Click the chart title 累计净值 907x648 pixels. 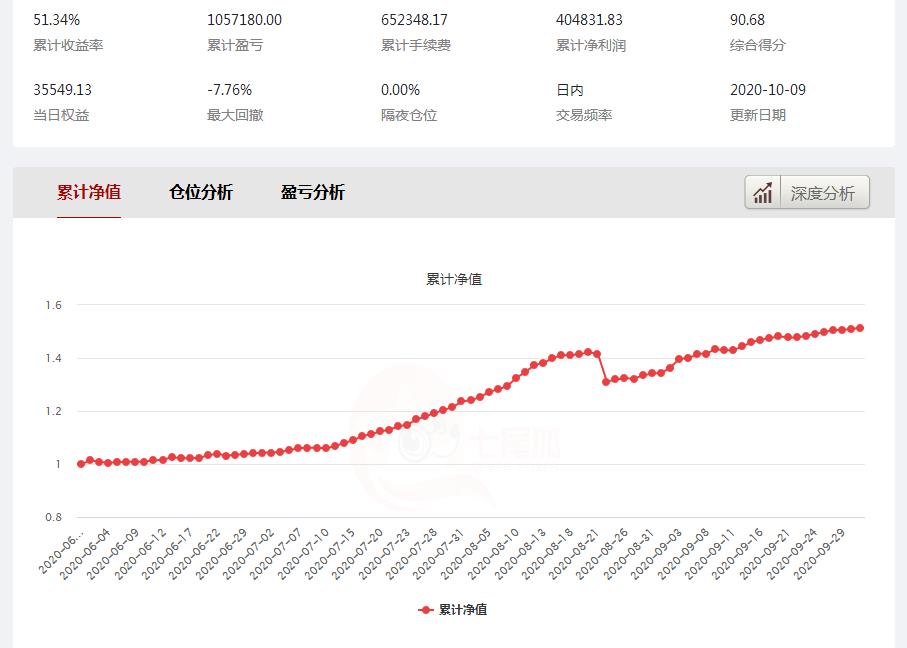click(454, 279)
